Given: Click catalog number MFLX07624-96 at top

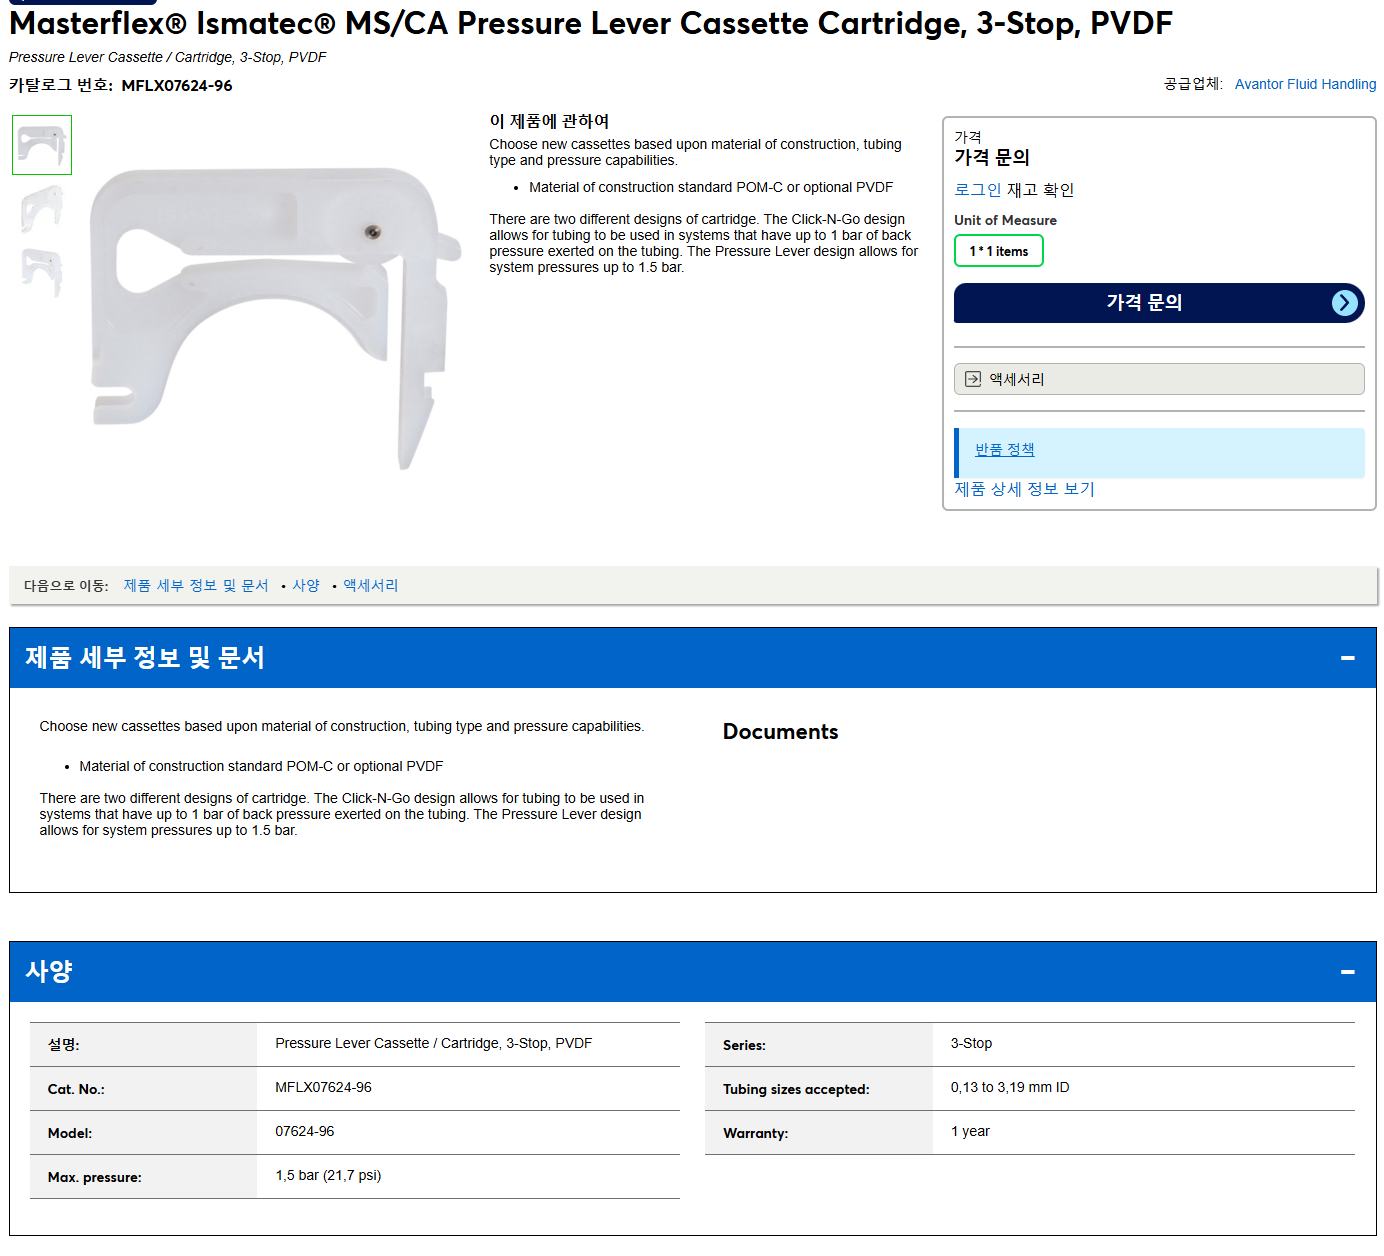Looking at the screenshot, I should click(x=177, y=86).
